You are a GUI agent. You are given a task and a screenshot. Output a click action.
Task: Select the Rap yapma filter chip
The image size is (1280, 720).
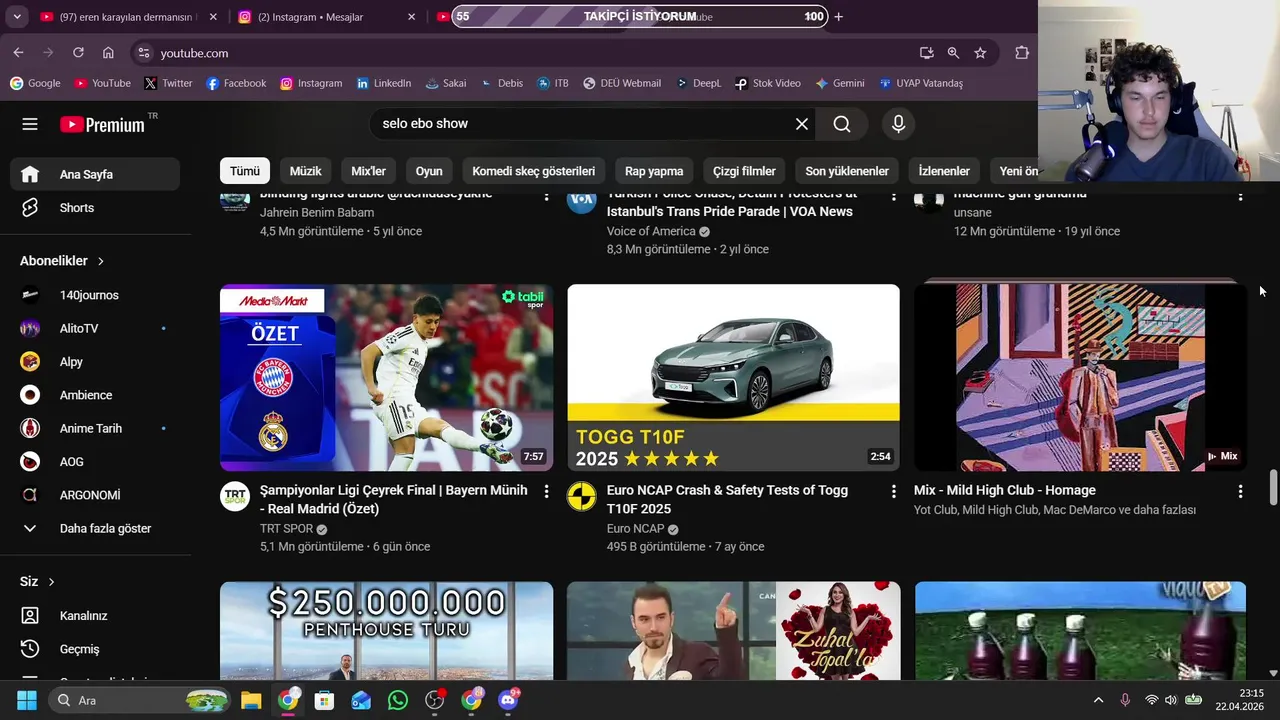(654, 171)
